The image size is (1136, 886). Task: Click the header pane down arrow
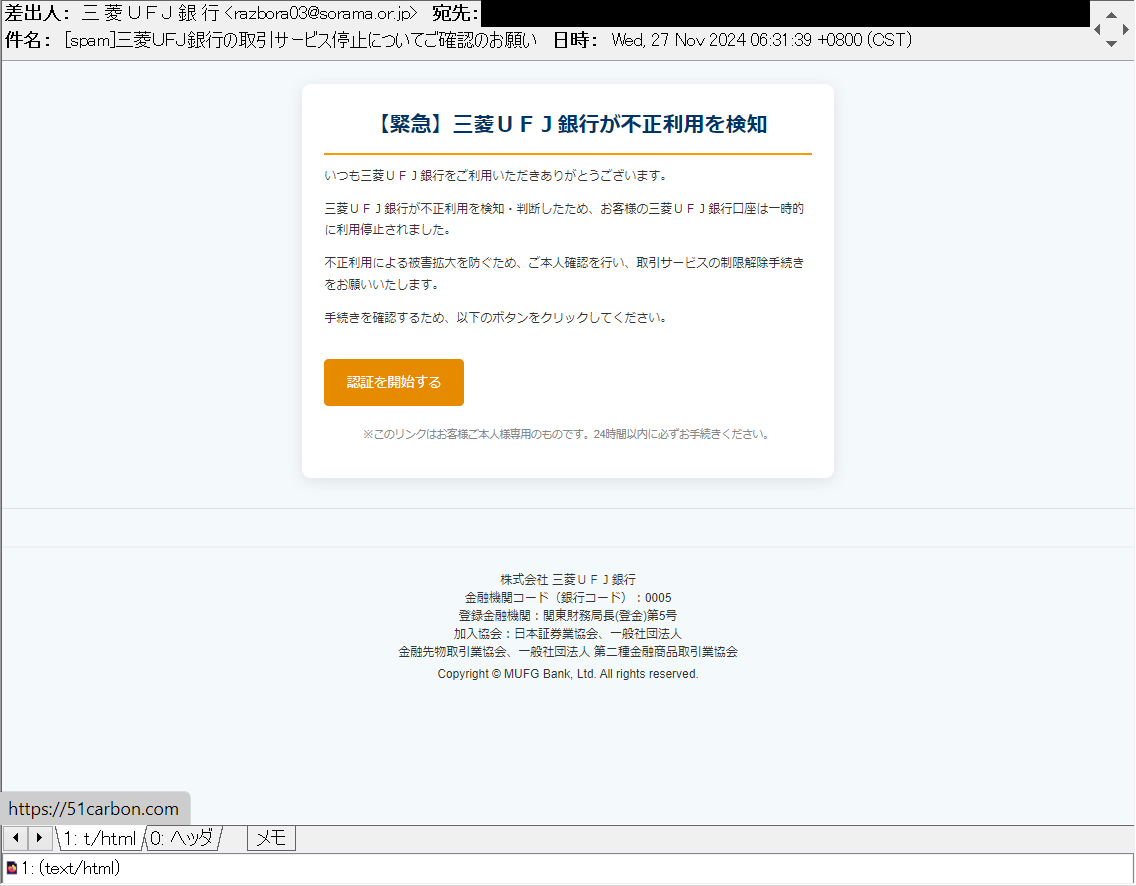[1111, 43]
